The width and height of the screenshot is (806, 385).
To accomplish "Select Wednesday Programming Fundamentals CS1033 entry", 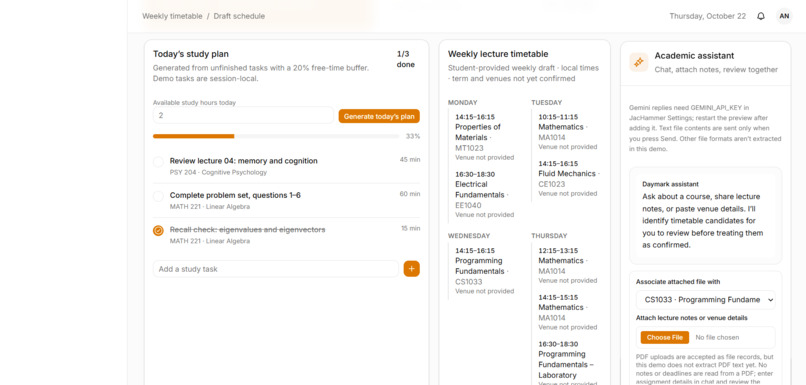I will 481,270.
